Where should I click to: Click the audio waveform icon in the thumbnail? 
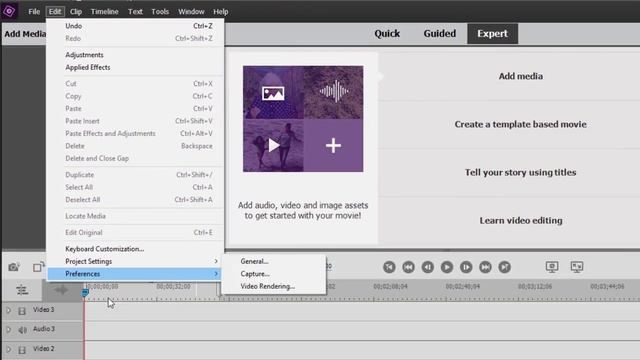334,91
